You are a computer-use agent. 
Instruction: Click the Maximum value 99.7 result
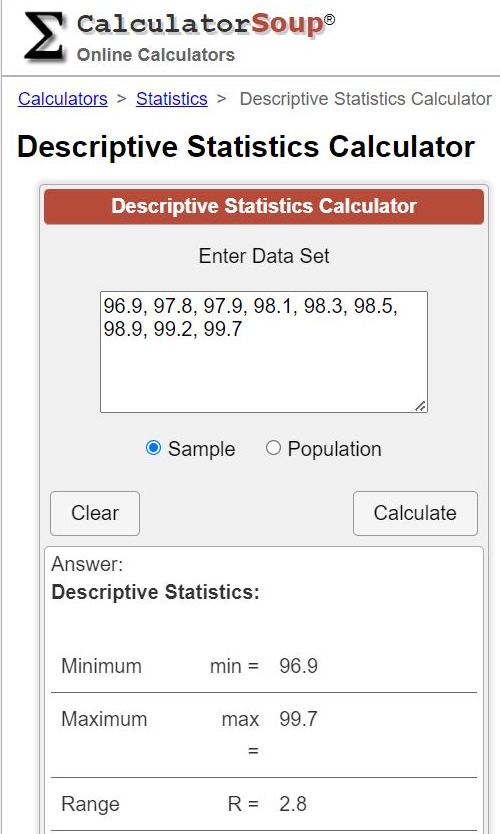(298, 719)
